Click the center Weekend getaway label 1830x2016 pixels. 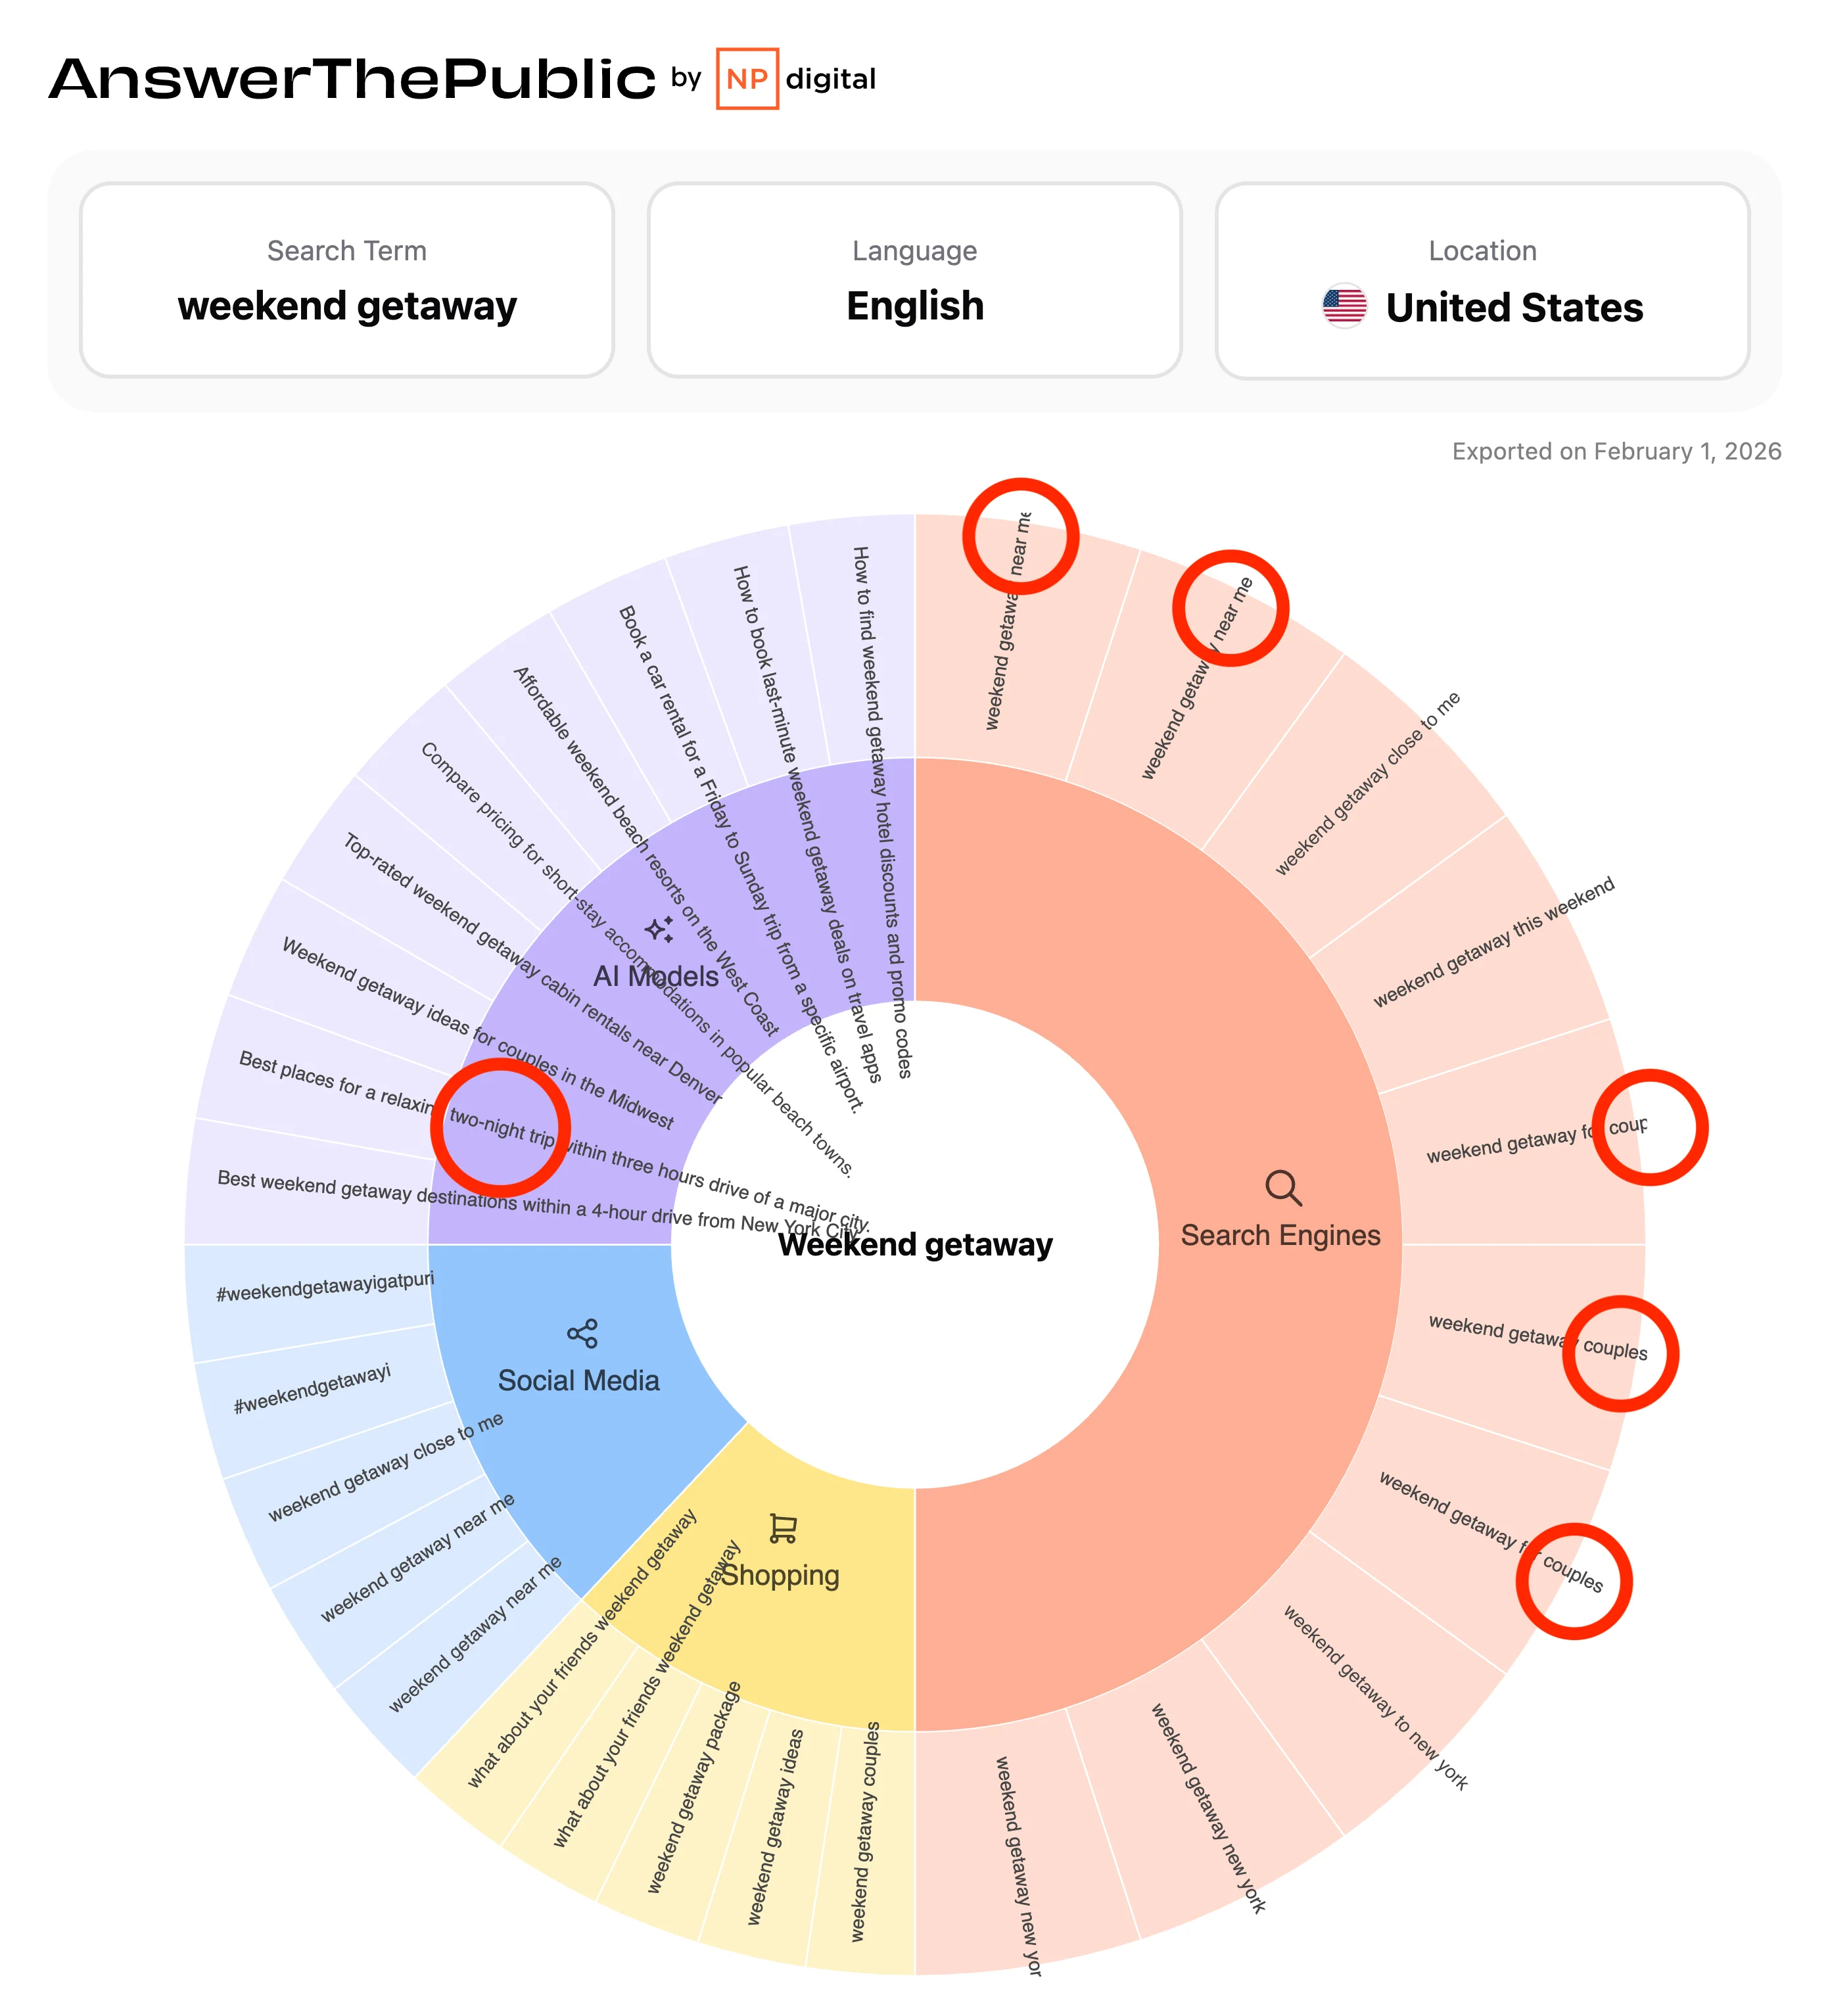915,1245
